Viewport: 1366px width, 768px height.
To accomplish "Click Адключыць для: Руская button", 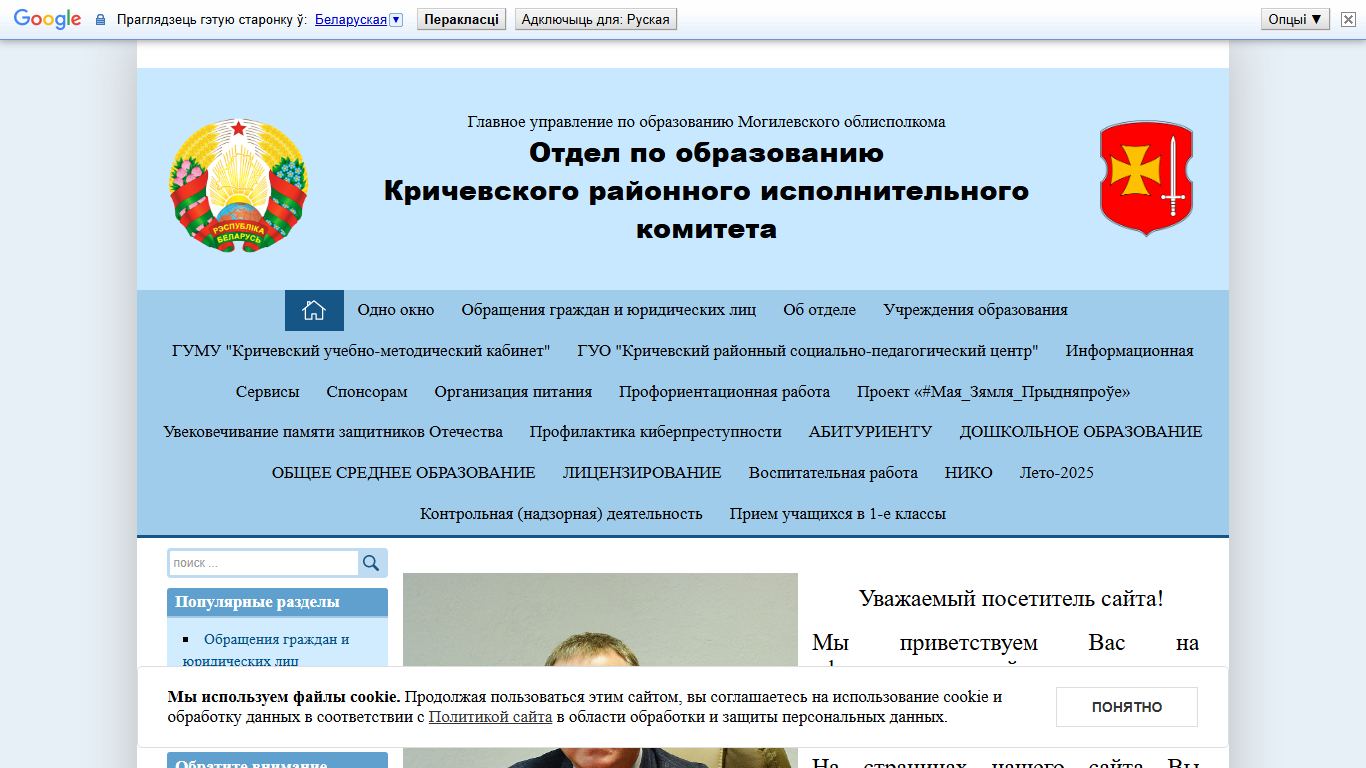I will click(x=596, y=19).
